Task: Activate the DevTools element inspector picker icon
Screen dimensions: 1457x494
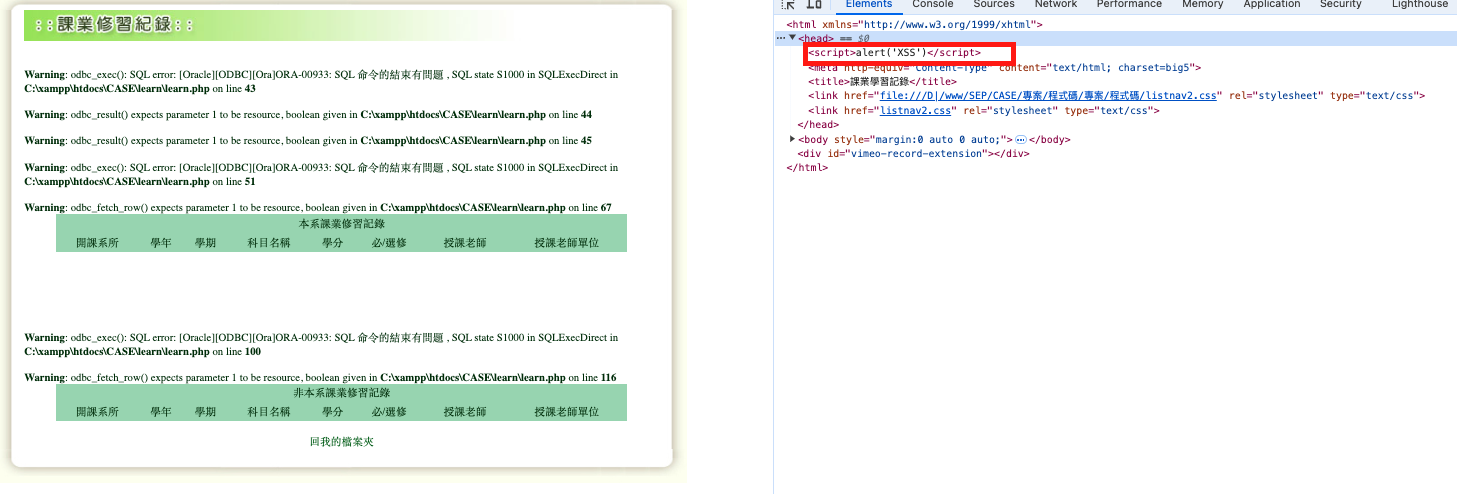Action: click(x=788, y=4)
